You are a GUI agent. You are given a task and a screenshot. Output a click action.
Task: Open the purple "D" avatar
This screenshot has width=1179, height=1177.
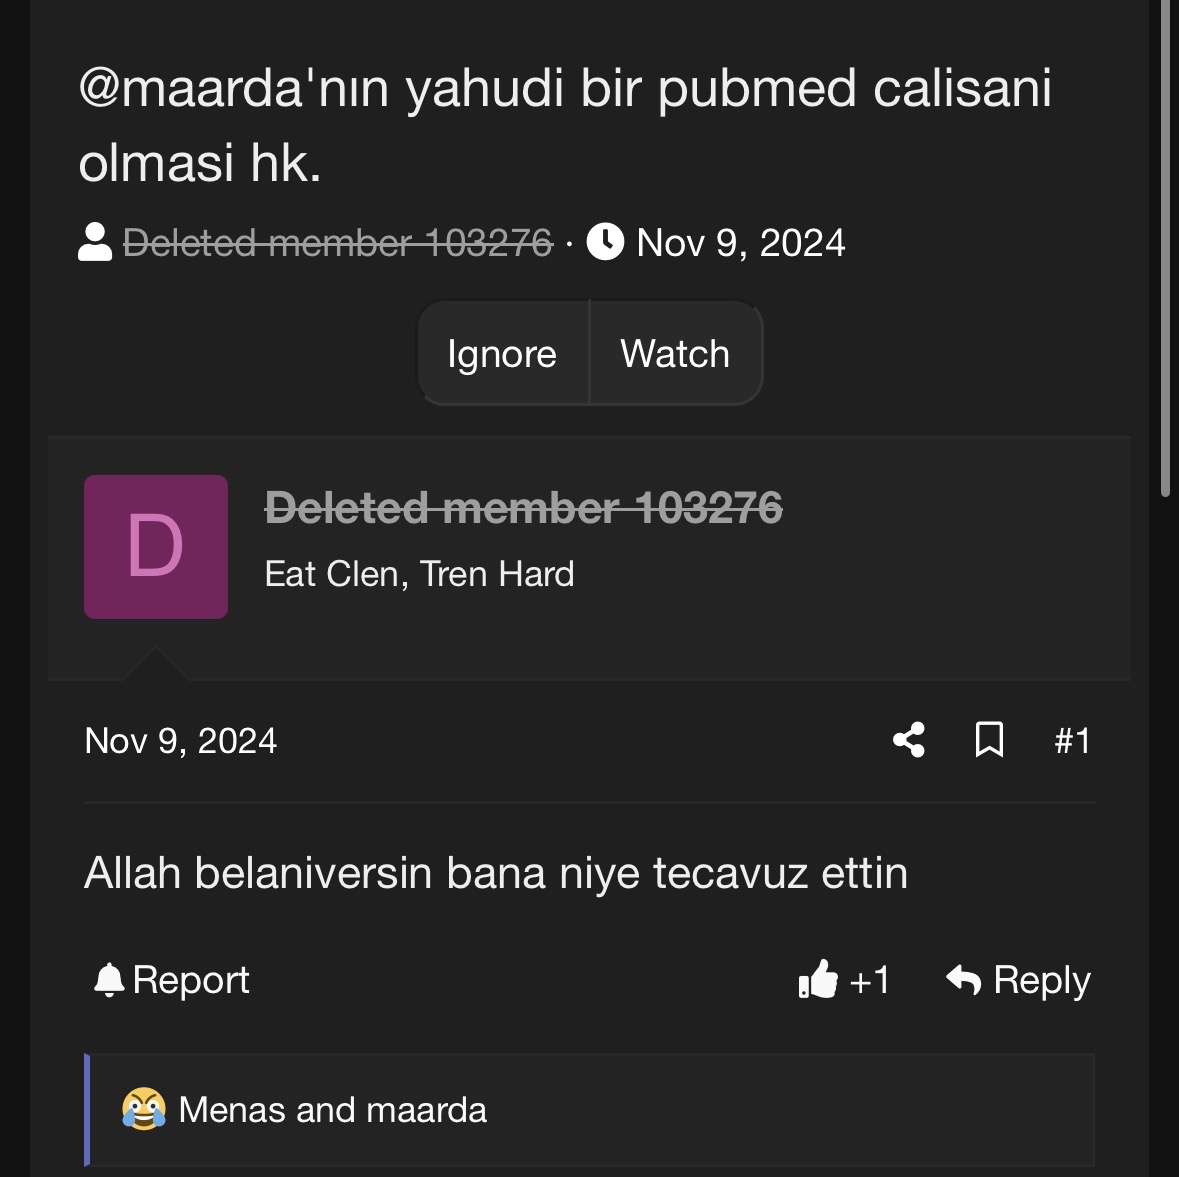tap(156, 547)
